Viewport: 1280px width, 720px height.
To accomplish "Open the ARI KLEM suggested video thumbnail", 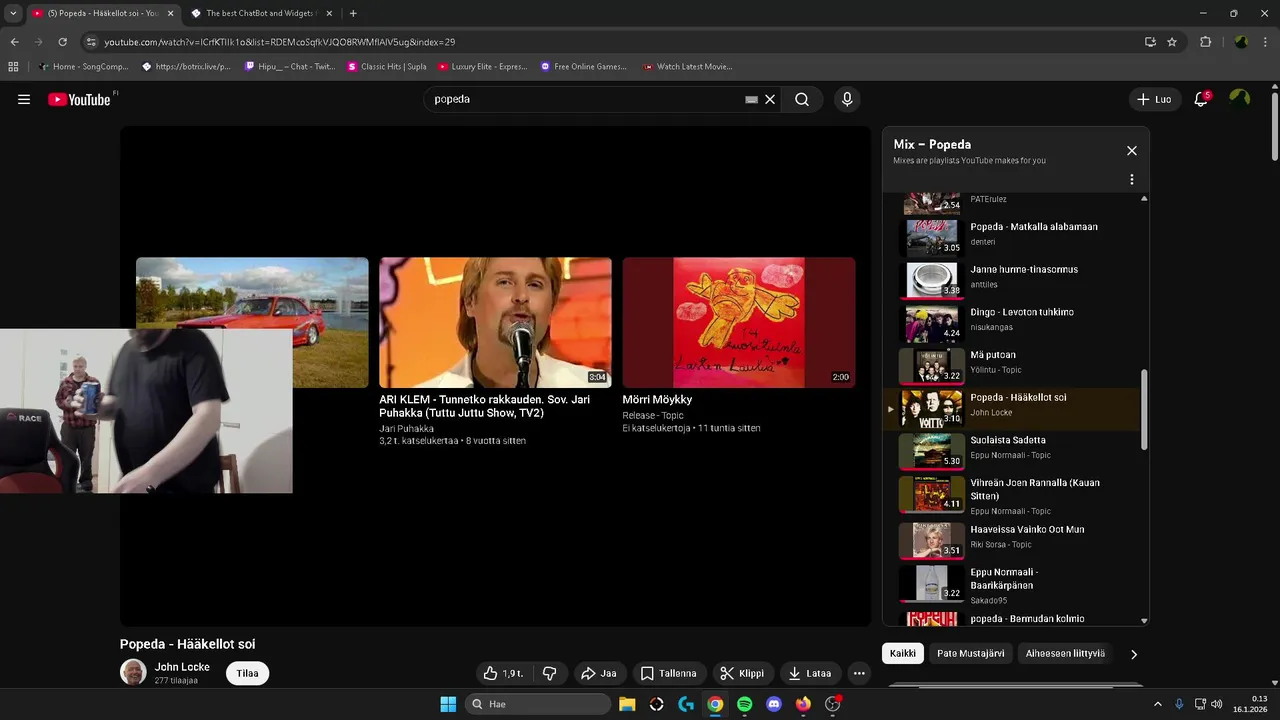I will tap(495, 322).
